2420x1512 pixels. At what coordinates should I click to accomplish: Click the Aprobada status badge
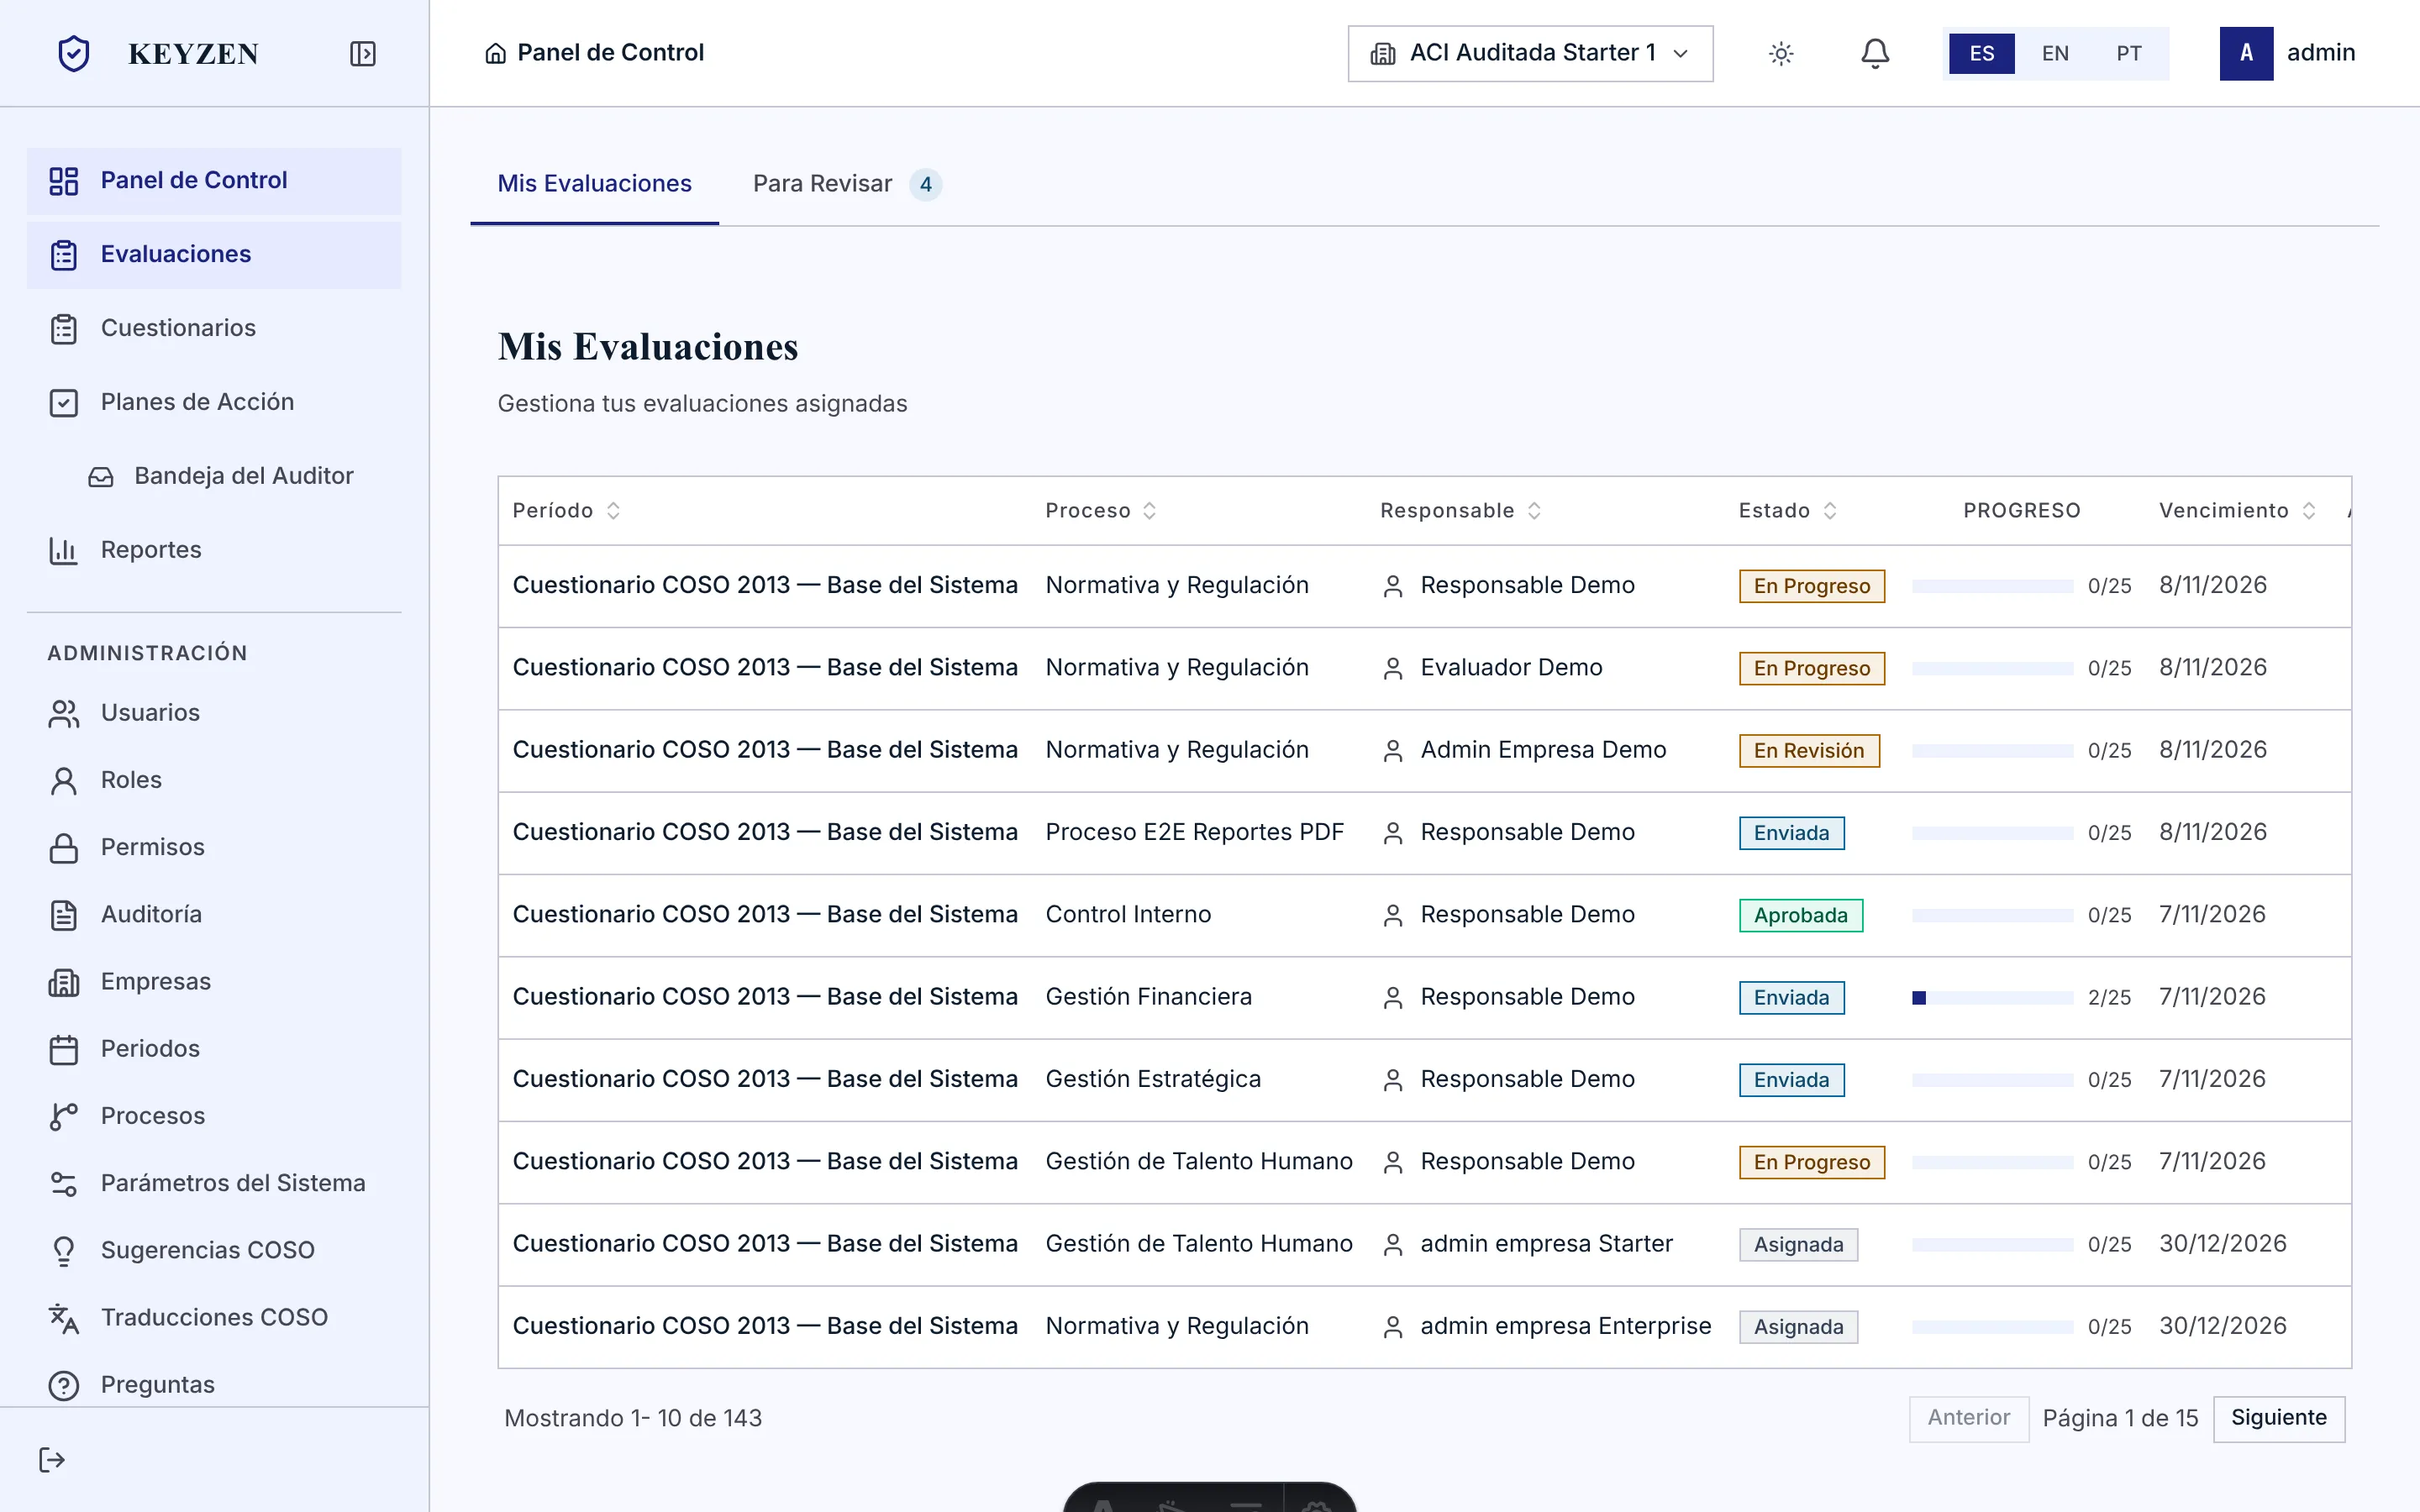point(1801,916)
